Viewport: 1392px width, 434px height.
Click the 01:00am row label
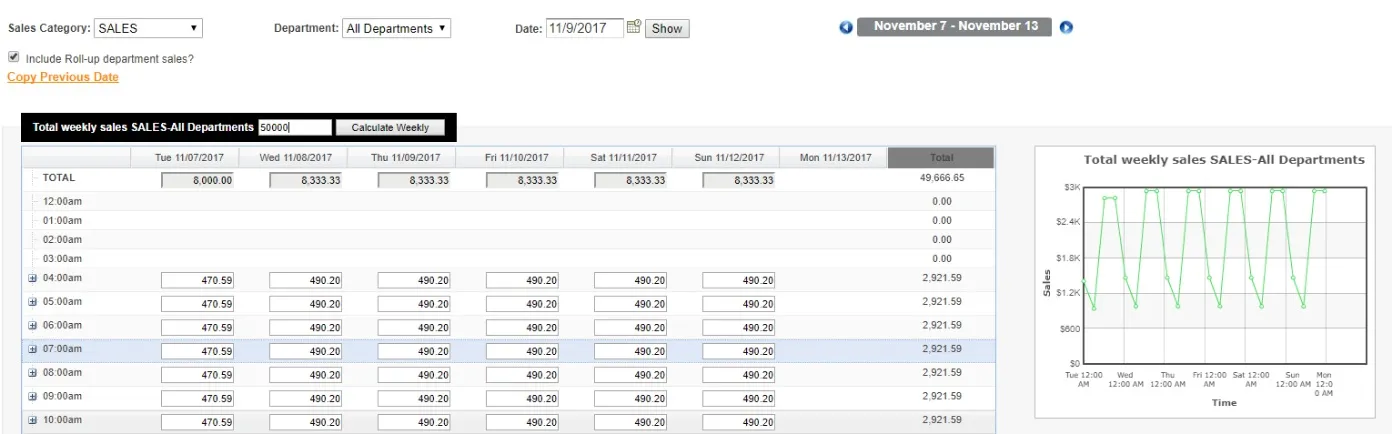(62, 220)
